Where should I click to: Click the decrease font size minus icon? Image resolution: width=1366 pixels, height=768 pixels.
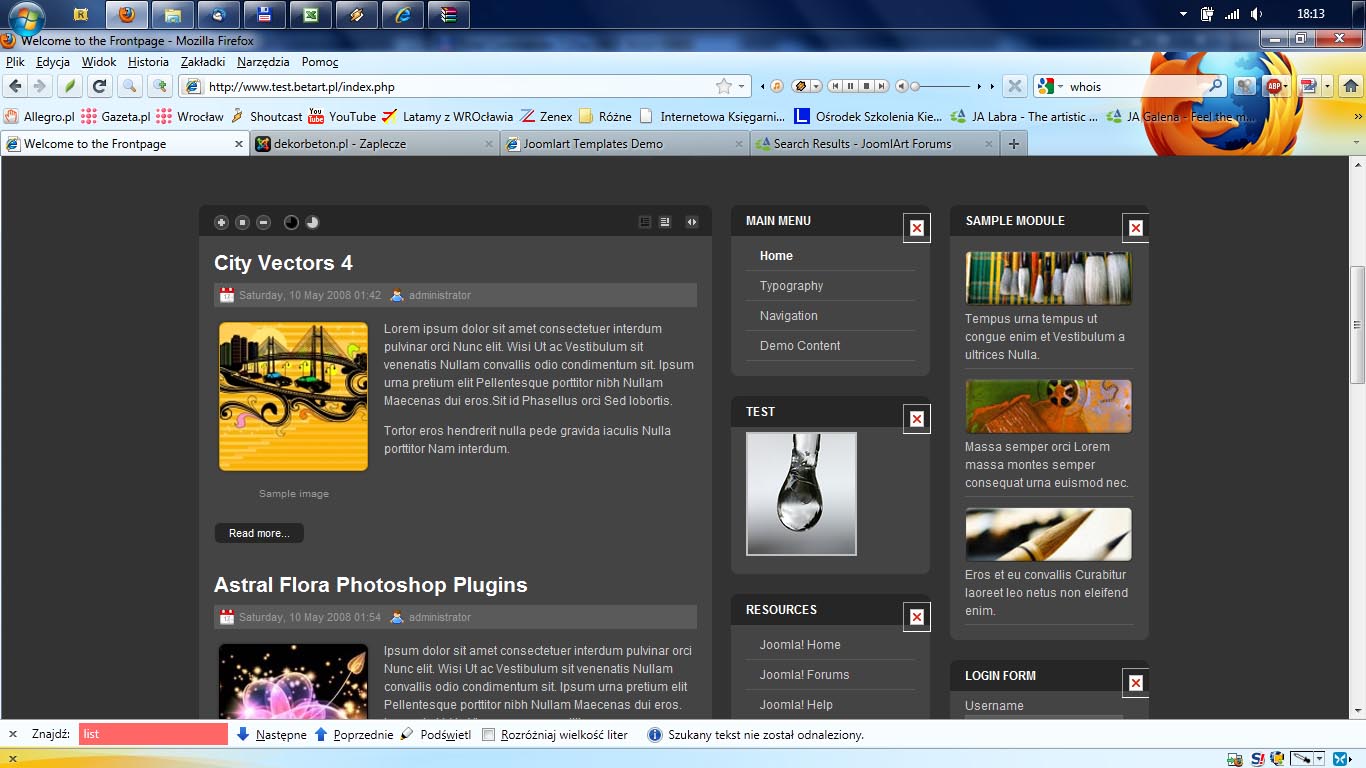(263, 222)
